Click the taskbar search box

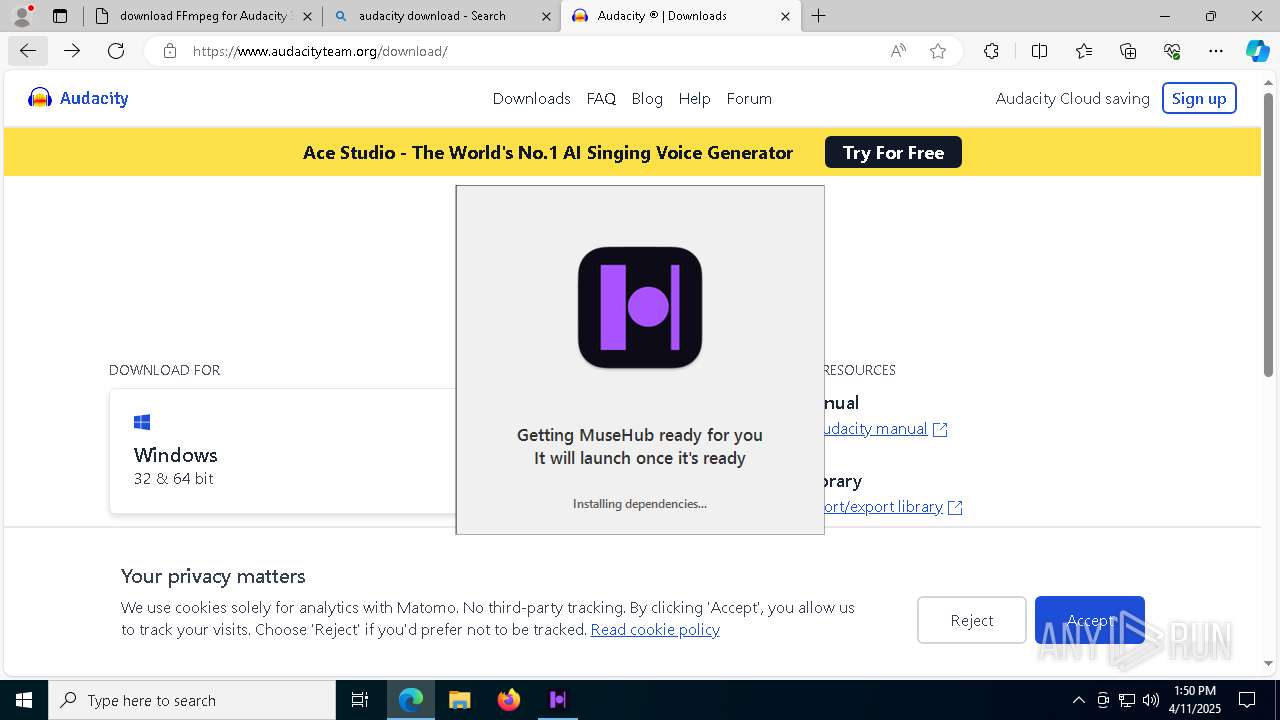(192, 700)
